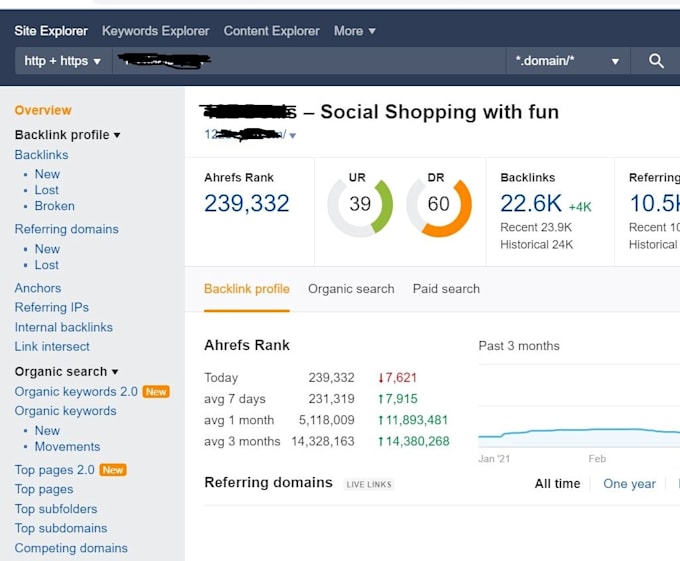Open the http + https protocol dropdown
680x561 pixels.
[x=63, y=61]
